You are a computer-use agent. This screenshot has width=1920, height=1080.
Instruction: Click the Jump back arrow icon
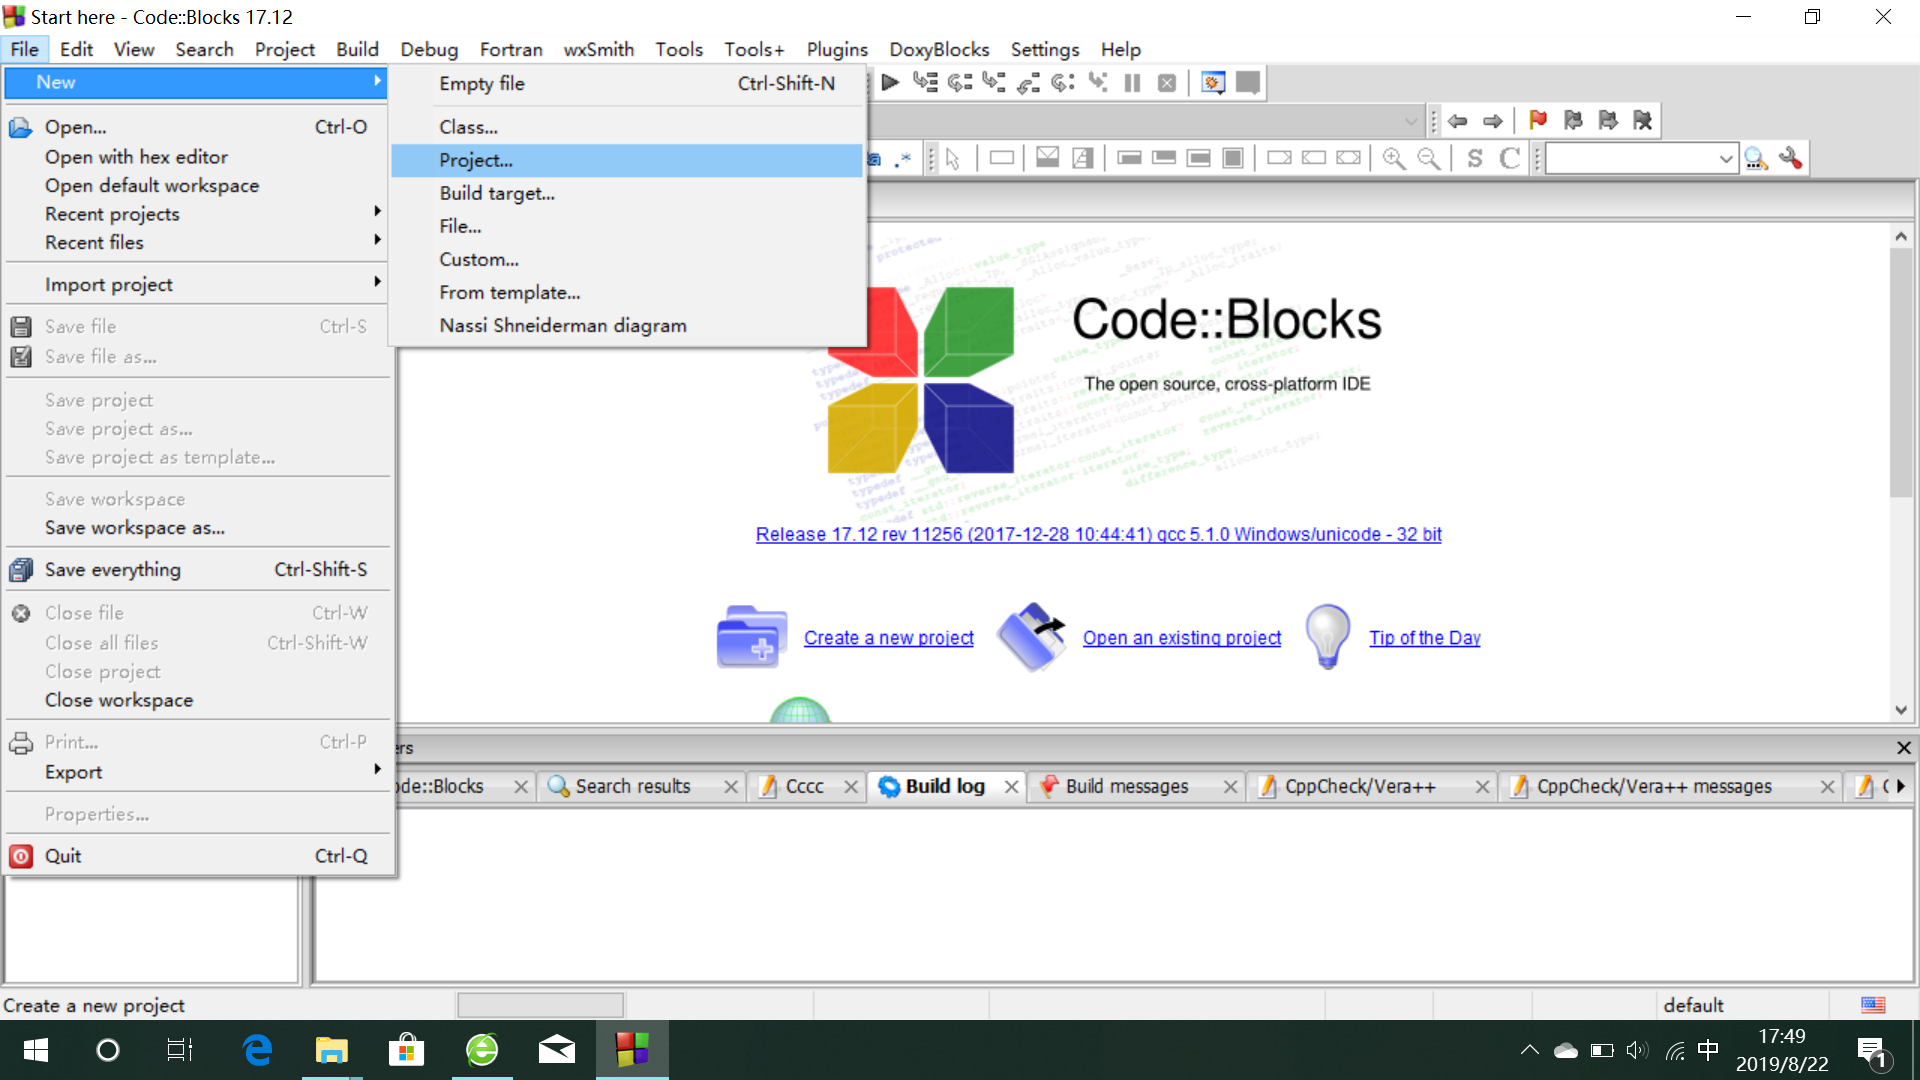pos(1458,121)
